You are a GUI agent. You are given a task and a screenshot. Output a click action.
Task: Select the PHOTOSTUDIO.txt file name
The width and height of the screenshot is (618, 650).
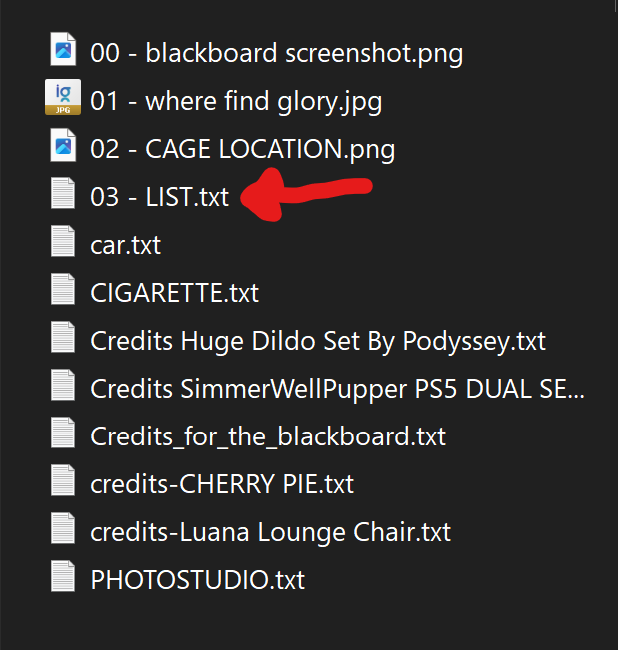click(198, 580)
